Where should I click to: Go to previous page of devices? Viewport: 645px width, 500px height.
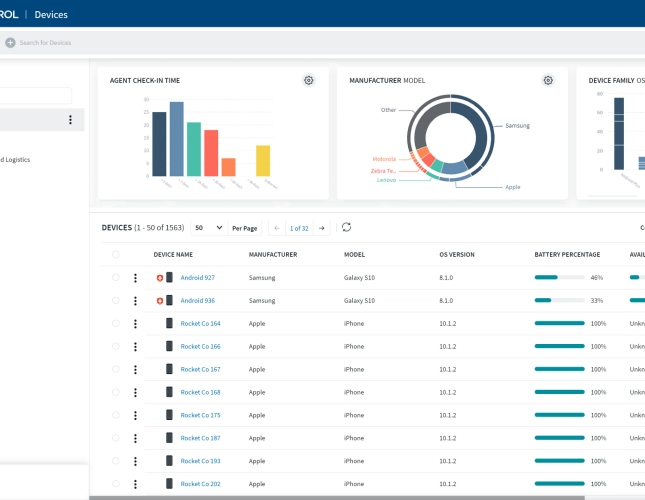coord(277,228)
